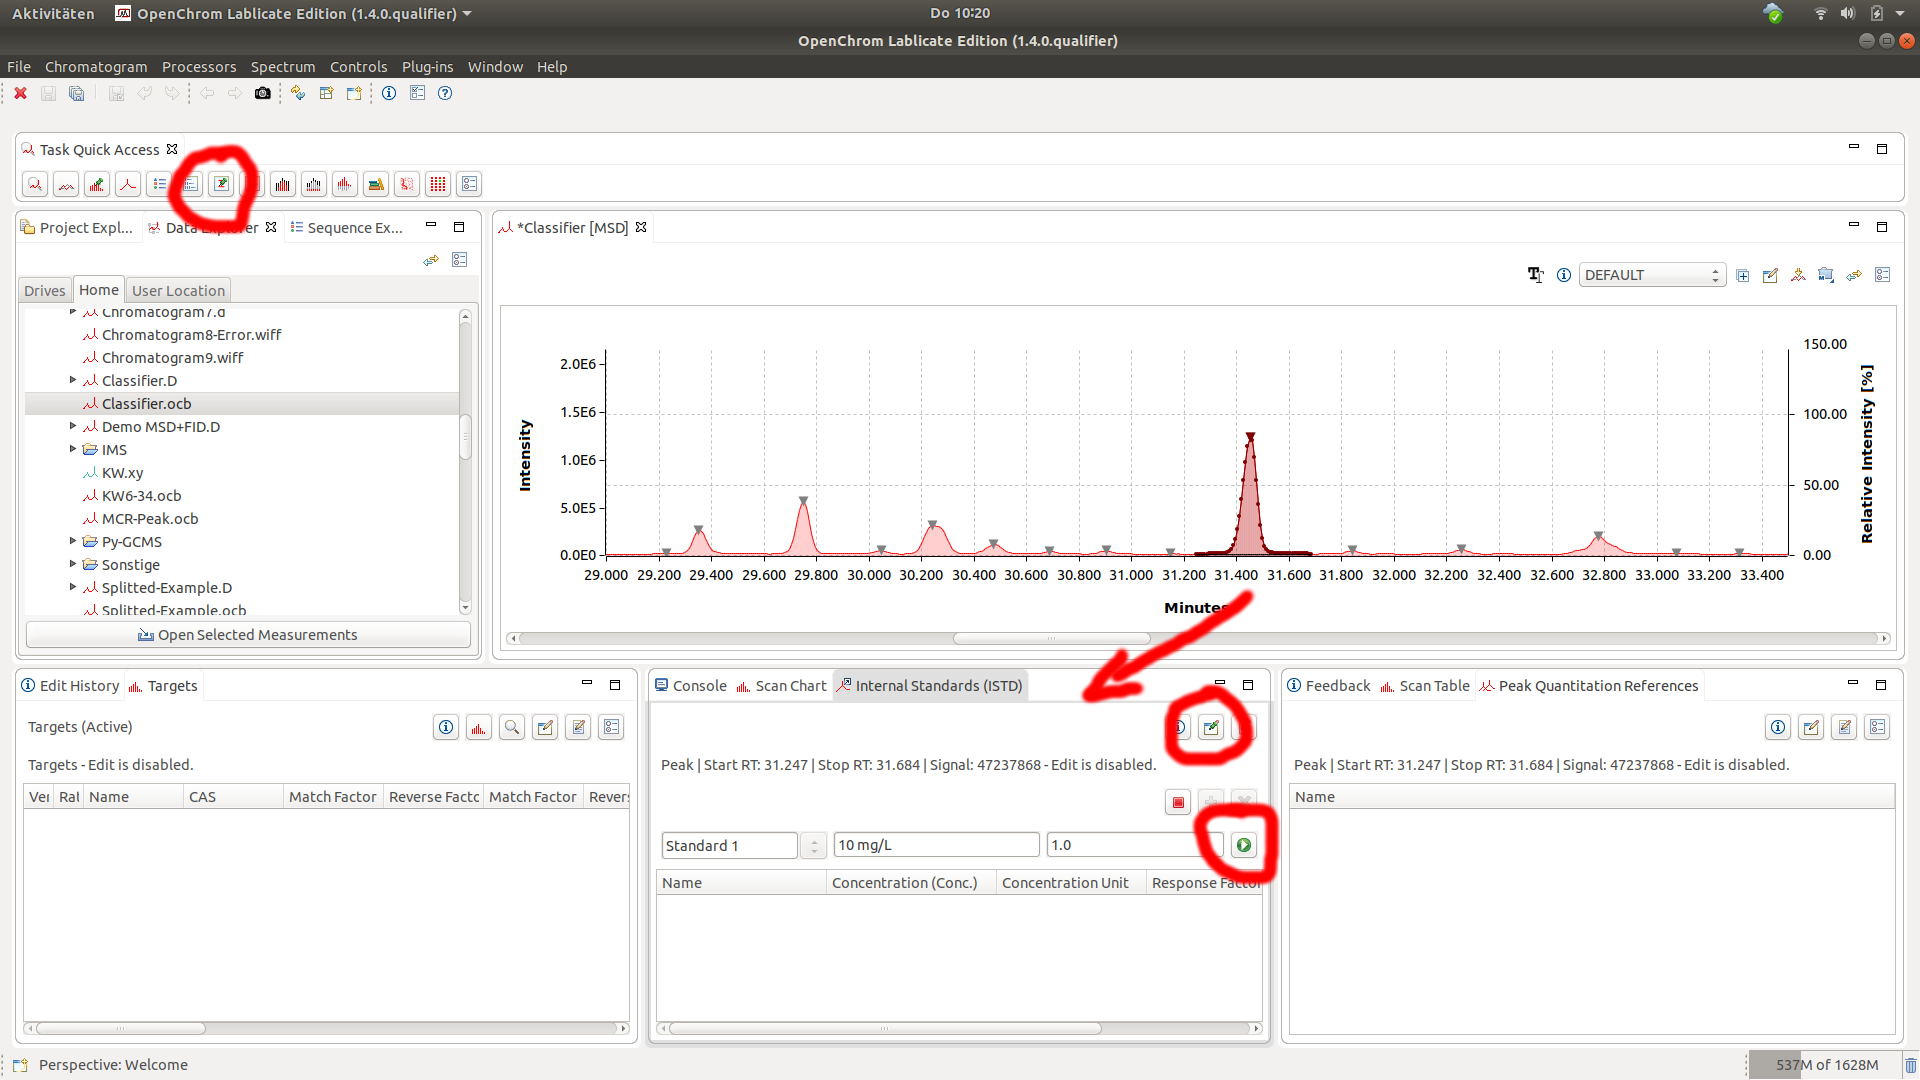Click the Targets panel info icon

click(446, 727)
